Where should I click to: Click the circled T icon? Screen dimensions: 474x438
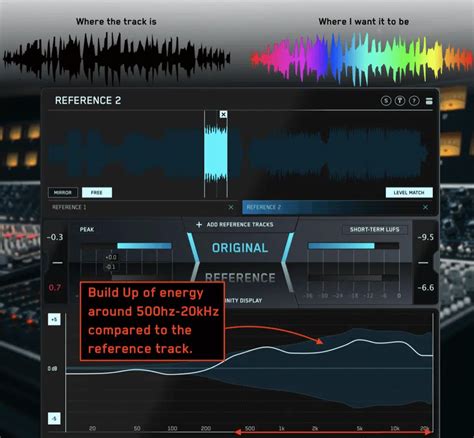click(x=400, y=101)
